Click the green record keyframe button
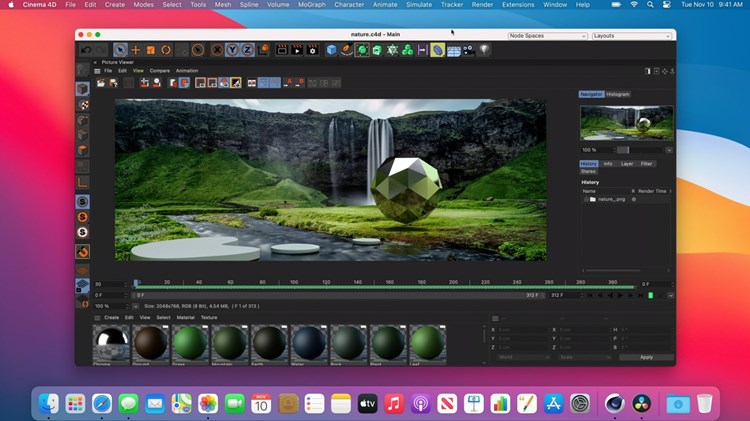The height and width of the screenshot is (421, 750). pyautogui.click(x=651, y=296)
